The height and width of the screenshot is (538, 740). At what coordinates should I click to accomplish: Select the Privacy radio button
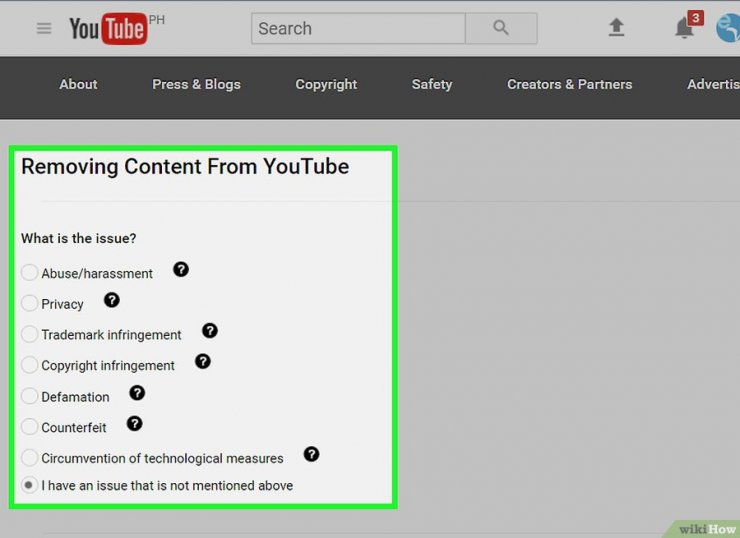[29, 303]
